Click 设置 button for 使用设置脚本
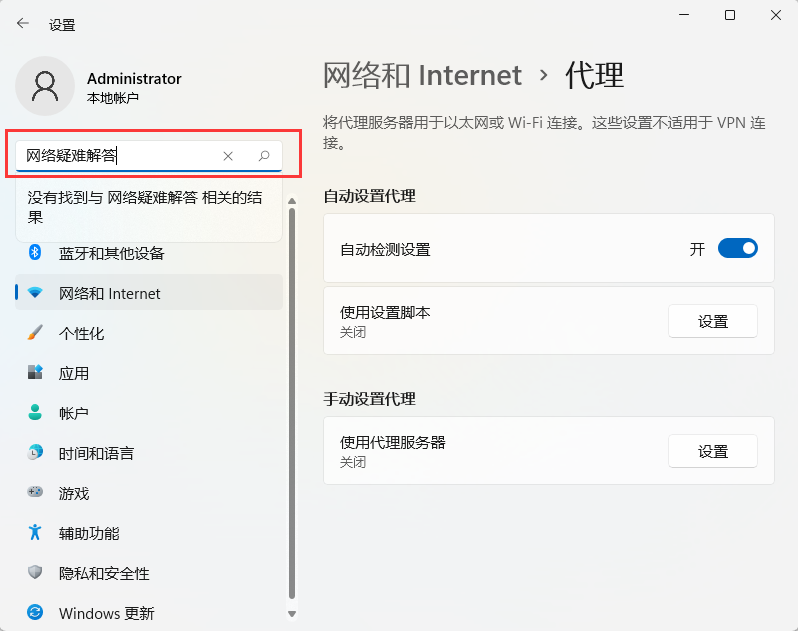This screenshot has height=631, width=798. click(x=712, y=321)
